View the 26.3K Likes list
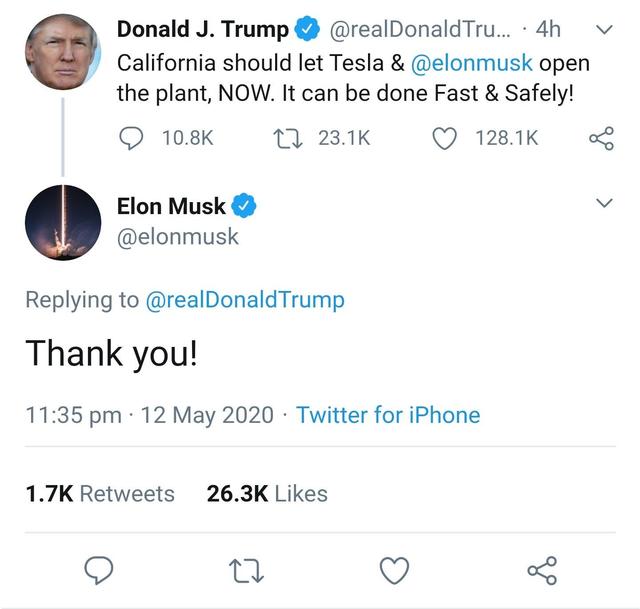Image resolution: width=640 pixels, height=609 pixels. click(267, 494)
